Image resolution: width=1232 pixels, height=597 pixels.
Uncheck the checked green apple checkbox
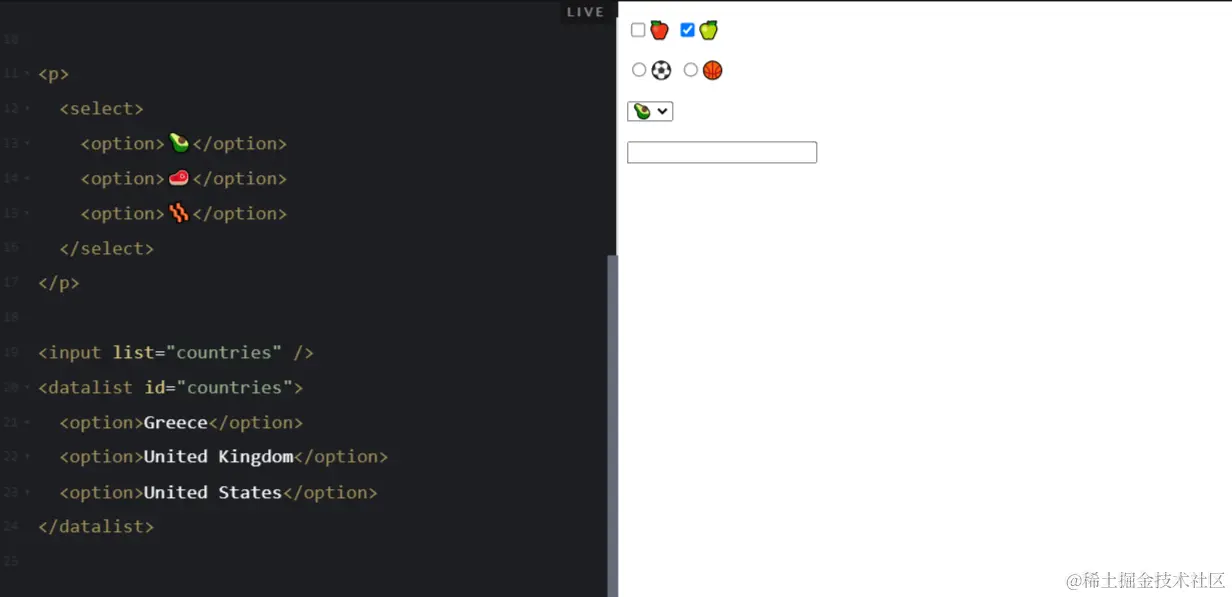687,30
